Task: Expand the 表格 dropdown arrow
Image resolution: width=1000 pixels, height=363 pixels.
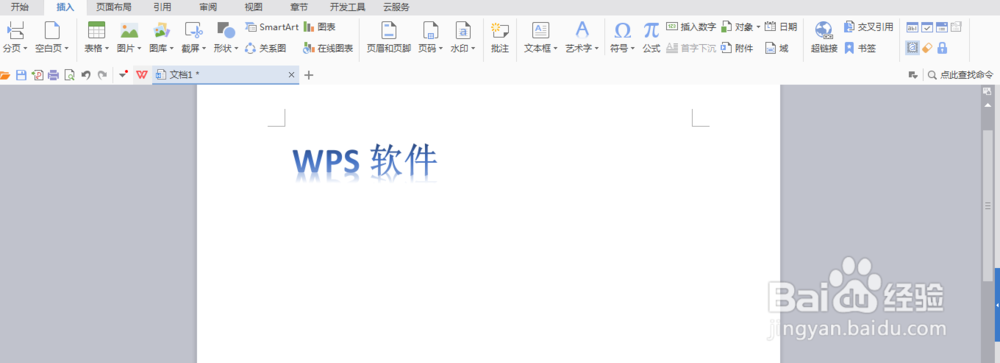Action: [x=107, y=48]
